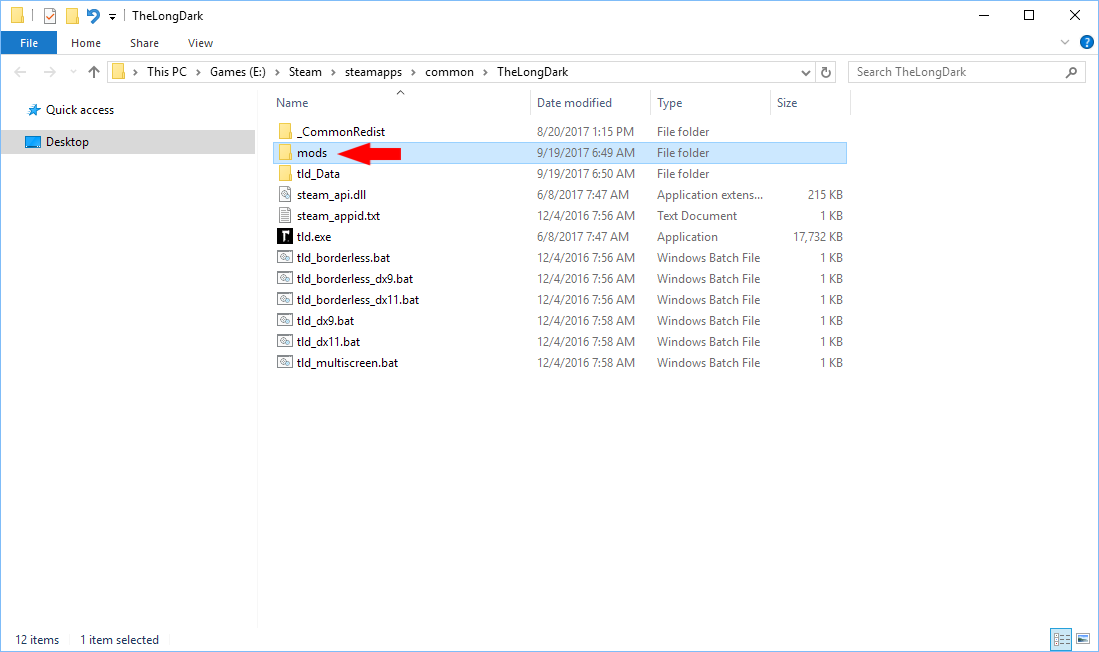Click the Properties quick access toolbar icon
This screenshot has width=1099, height=652.
point(50,15)
